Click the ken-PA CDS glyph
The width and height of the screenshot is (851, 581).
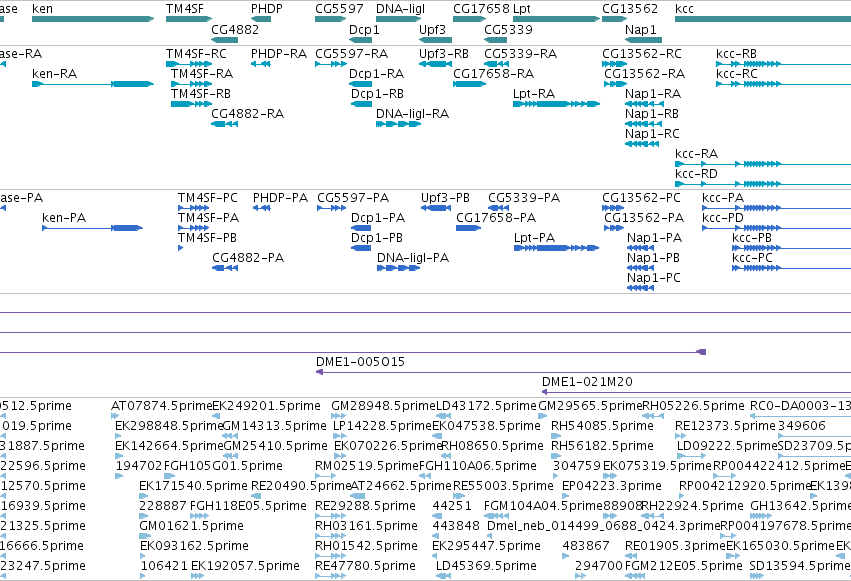[92, 228]
